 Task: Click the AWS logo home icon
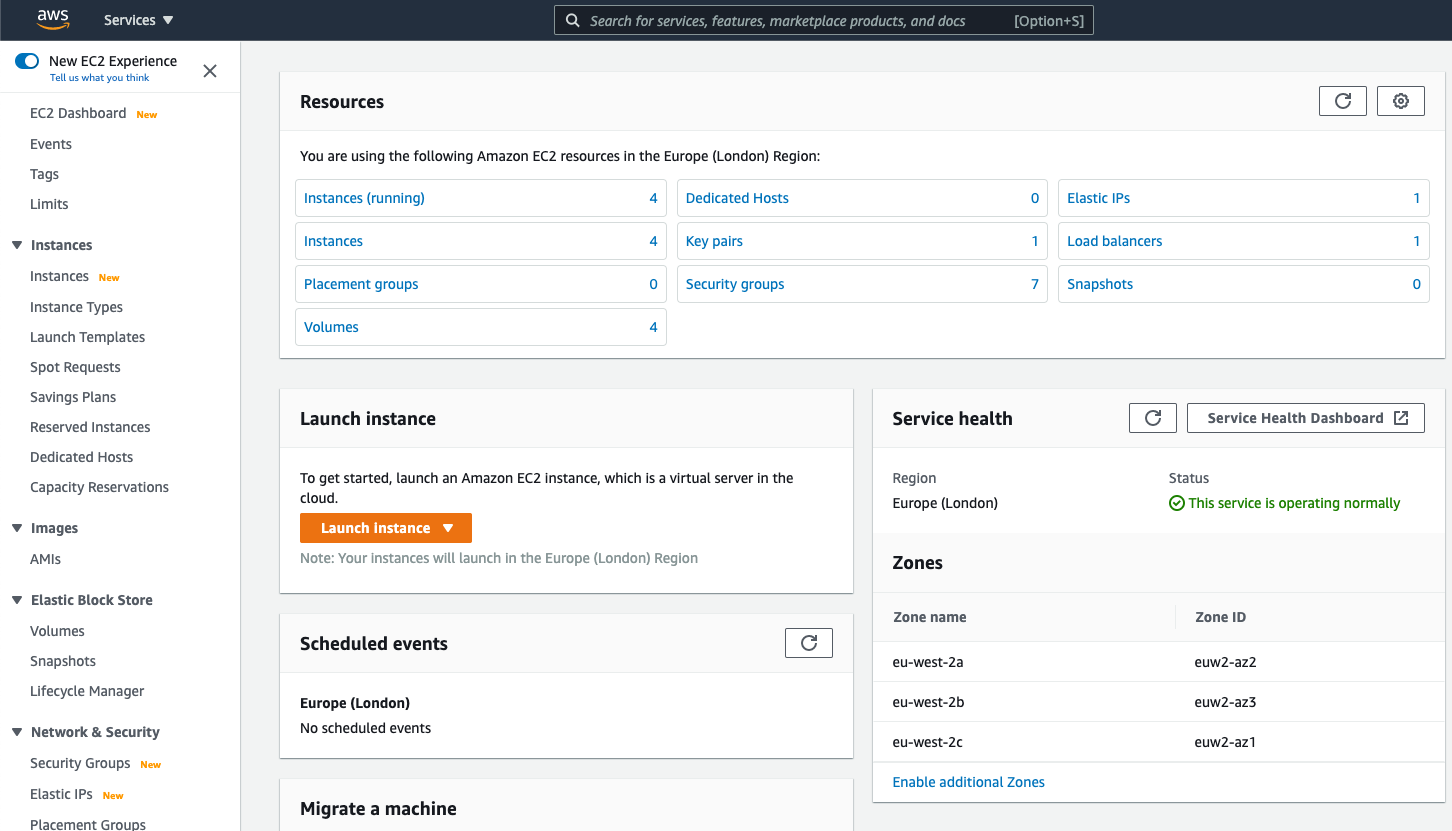pyautogui.click(x=52, y=19)
